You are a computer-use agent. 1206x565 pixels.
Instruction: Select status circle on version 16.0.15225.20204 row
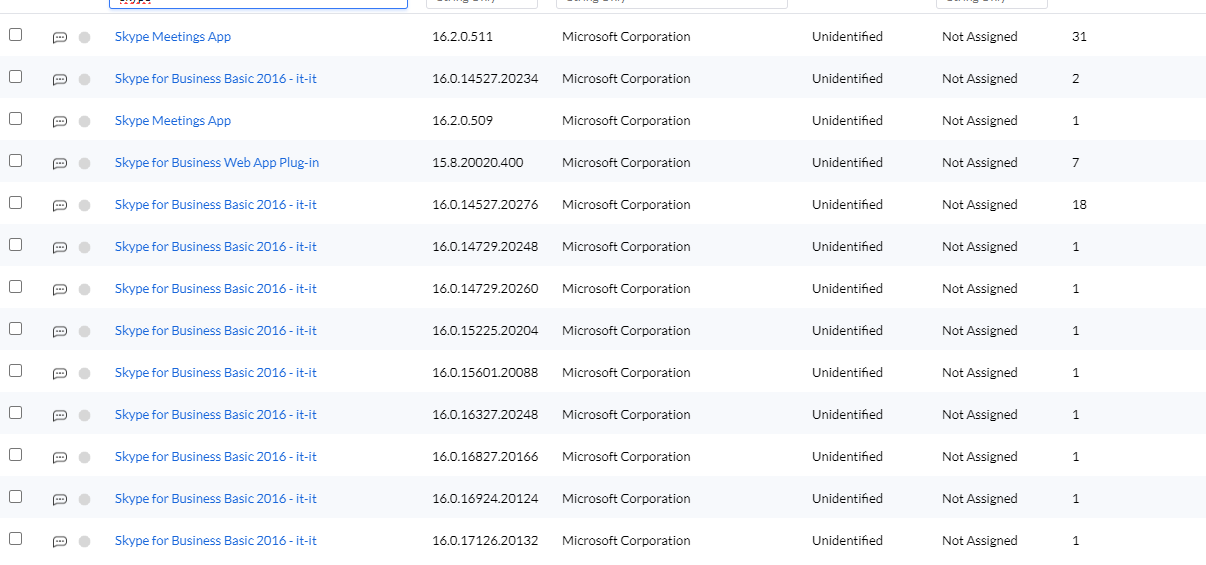[84, 331]
